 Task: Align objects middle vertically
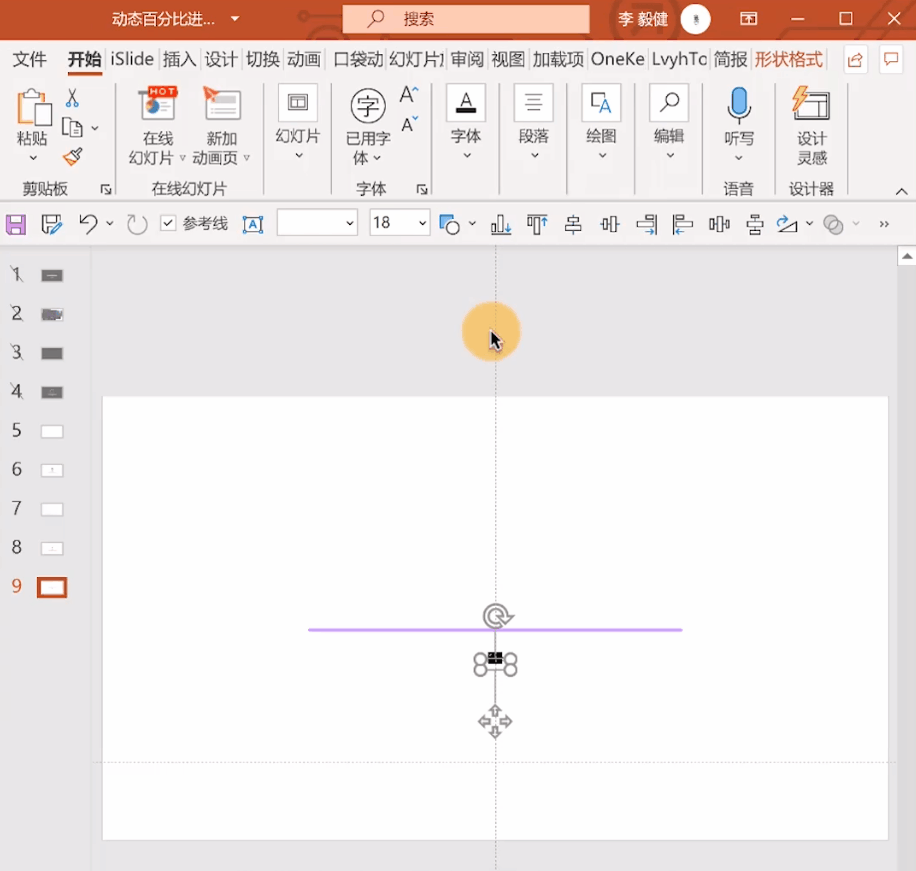610,224
